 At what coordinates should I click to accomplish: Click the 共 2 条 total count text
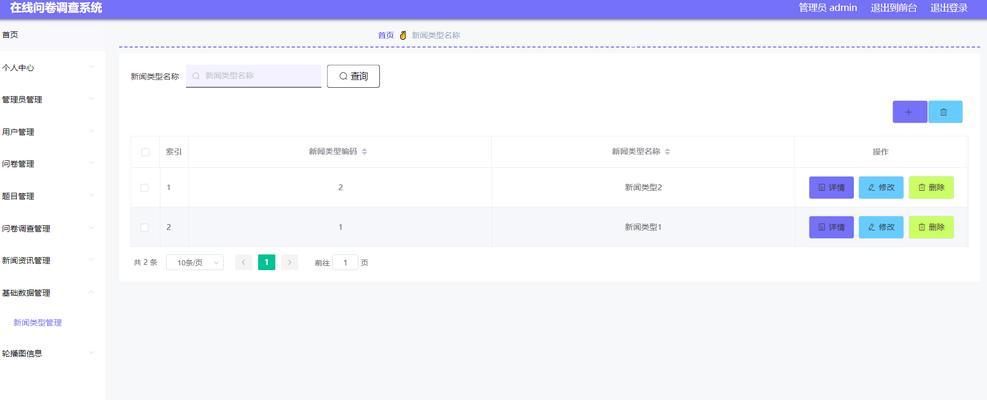145,263
